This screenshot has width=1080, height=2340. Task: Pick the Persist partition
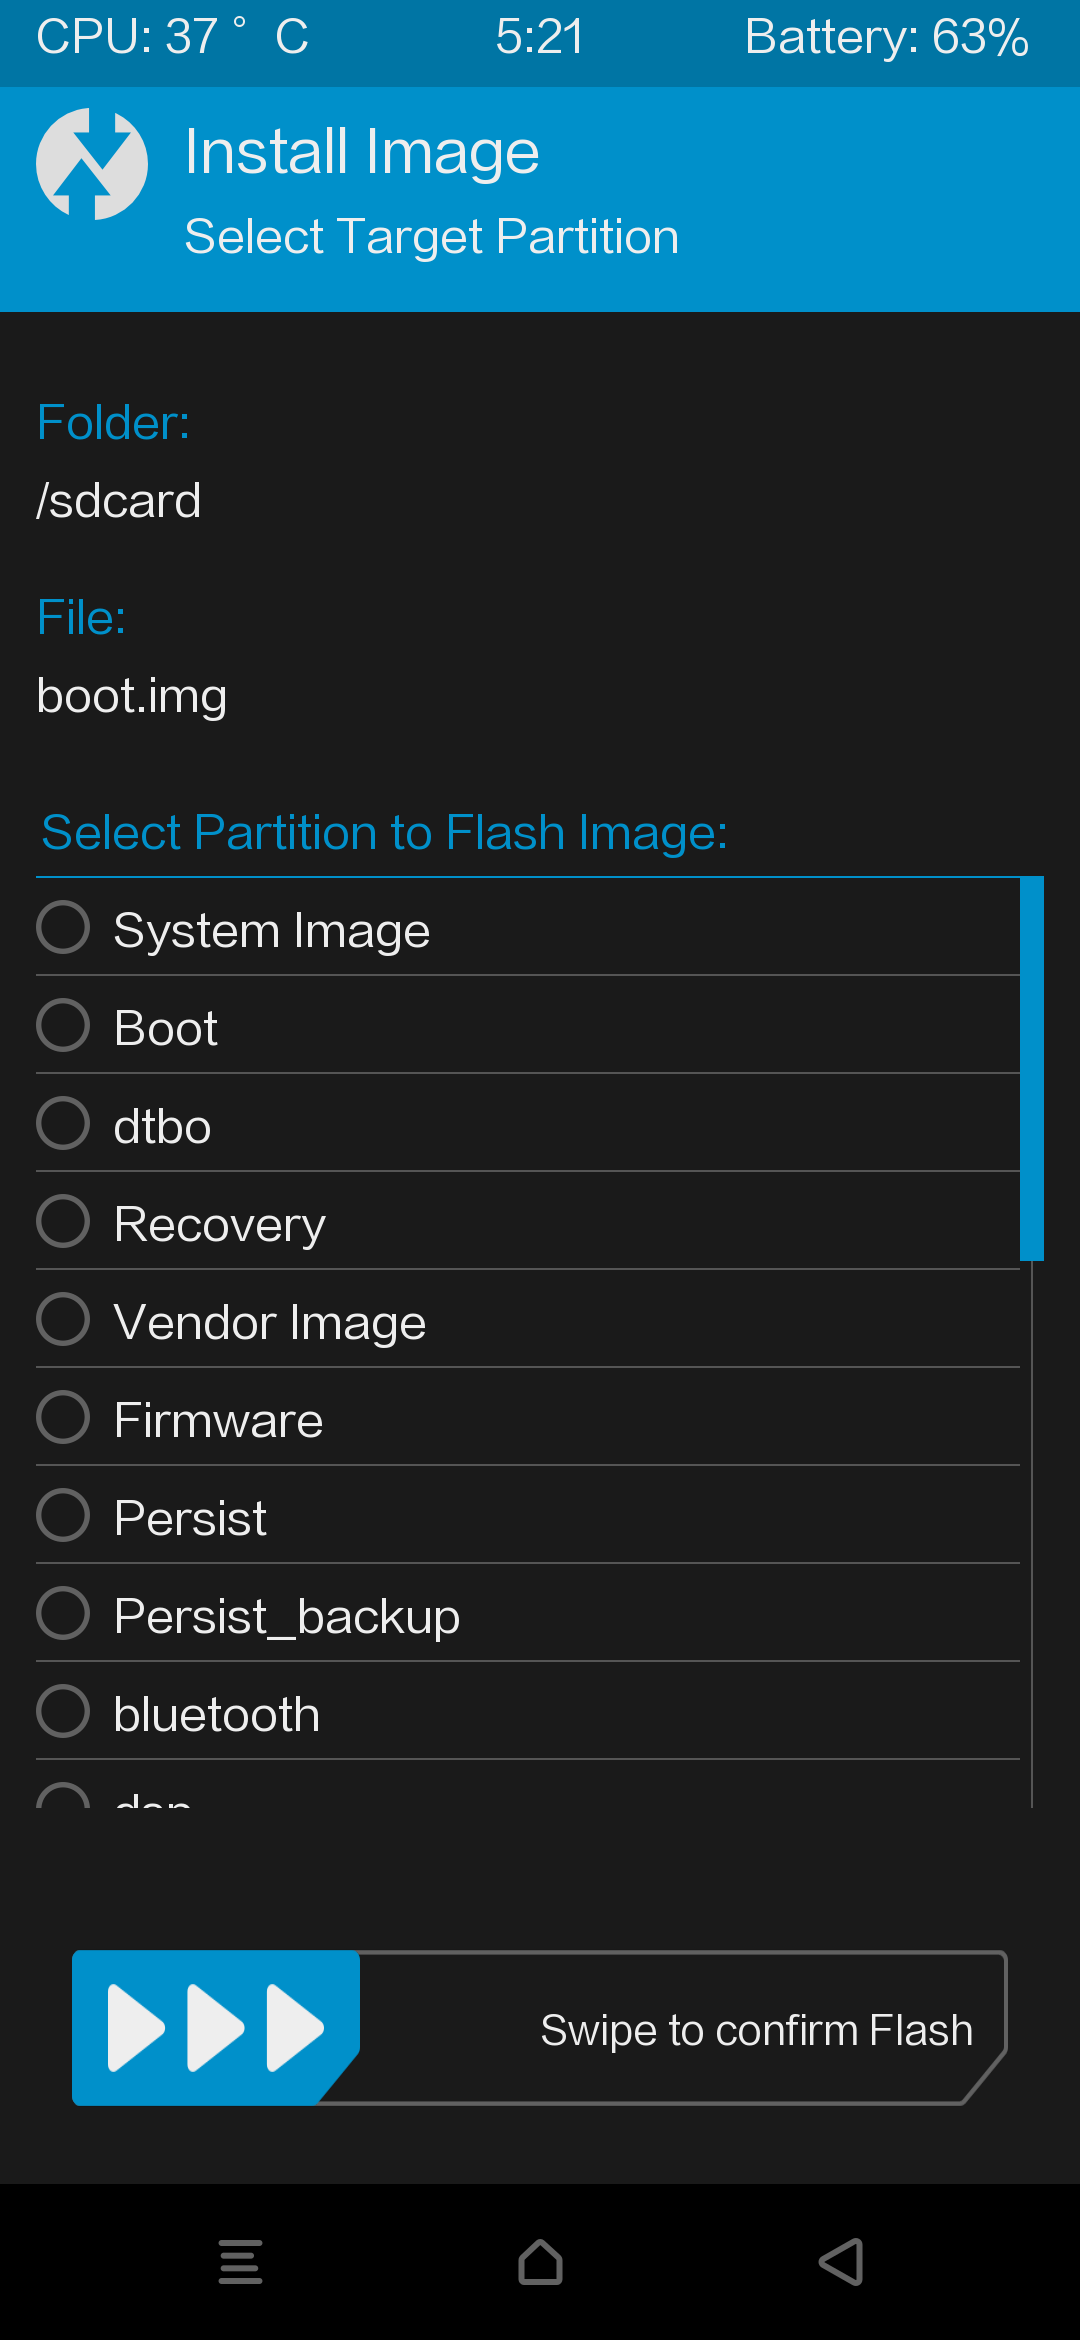528,1515
